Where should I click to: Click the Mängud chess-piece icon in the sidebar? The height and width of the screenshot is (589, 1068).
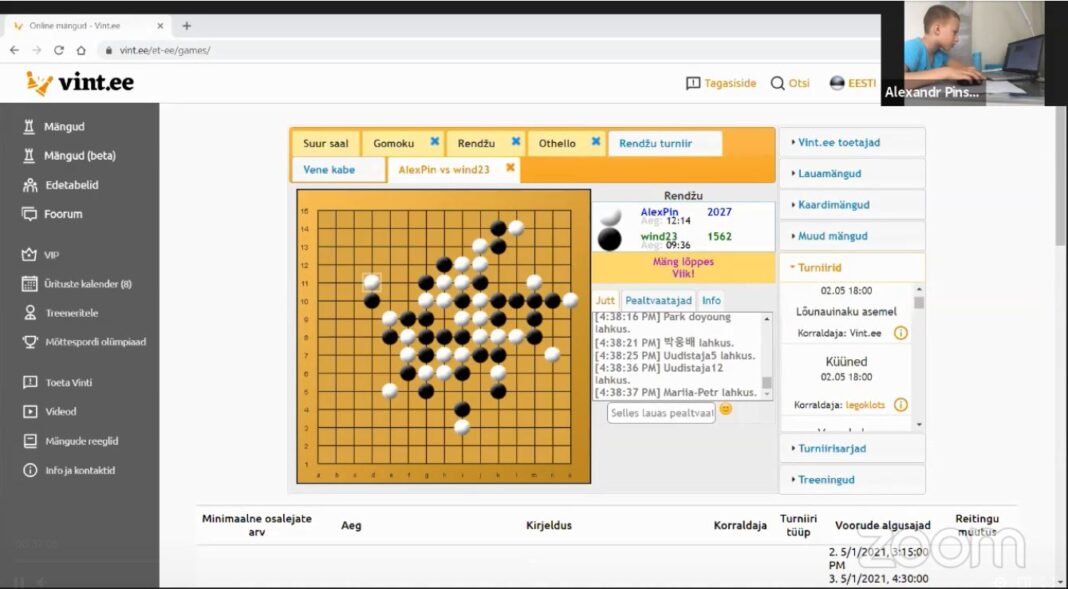(29, 126)
